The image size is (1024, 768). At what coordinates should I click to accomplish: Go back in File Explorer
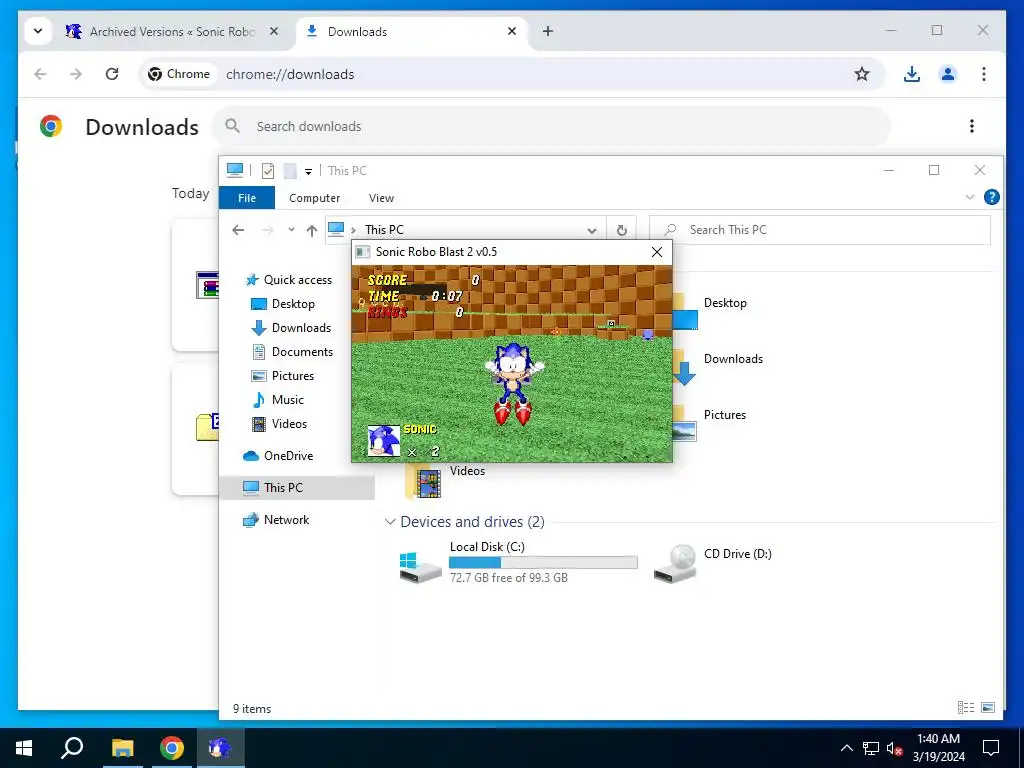tap(238, 230)
